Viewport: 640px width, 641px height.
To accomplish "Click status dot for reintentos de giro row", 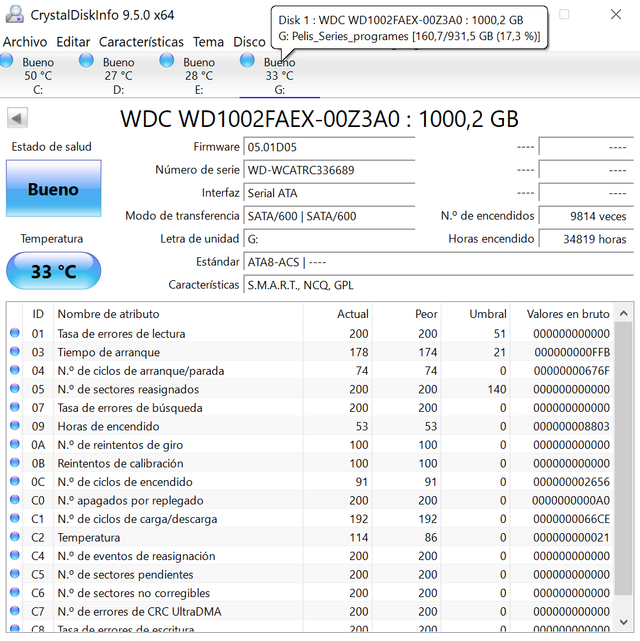I will coord(15,444).
